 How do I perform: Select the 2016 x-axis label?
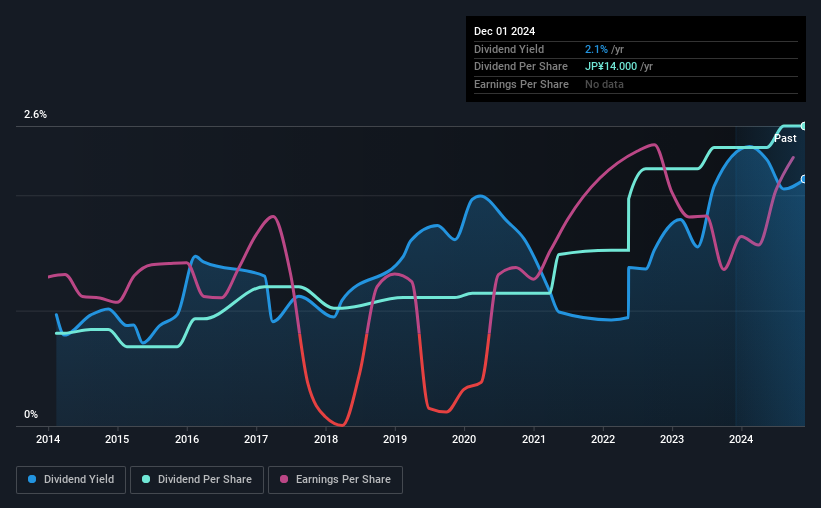187,439
